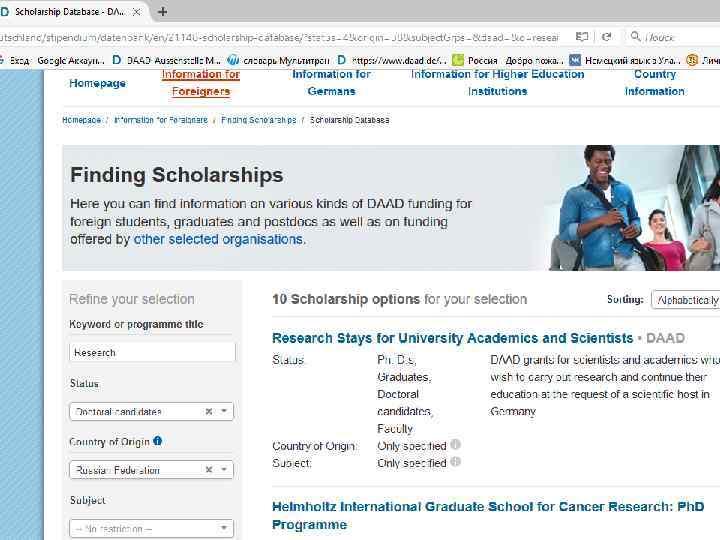720x540 pixels.
Task: Open a new browser tab
Action: [x=163, y=12]
